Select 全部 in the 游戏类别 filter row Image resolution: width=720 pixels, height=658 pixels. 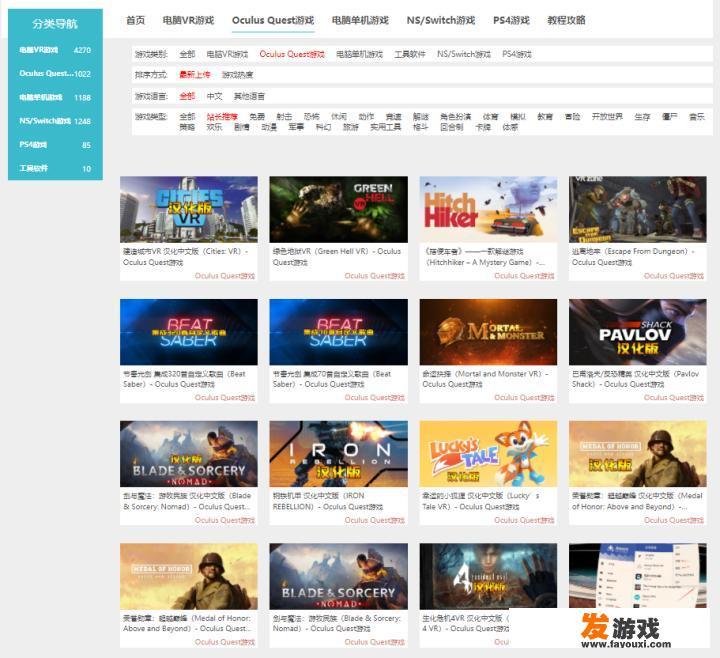pyautogui.click(x=187, y=54)
